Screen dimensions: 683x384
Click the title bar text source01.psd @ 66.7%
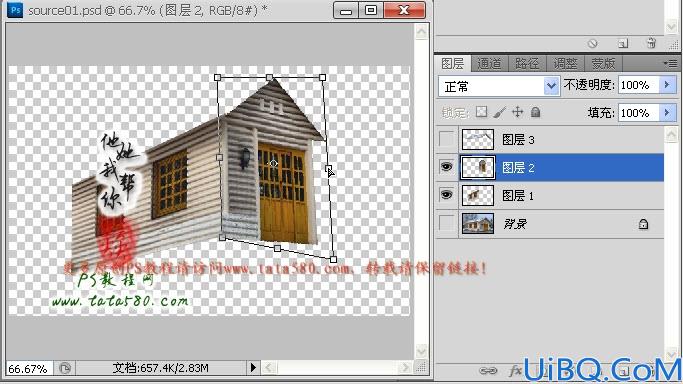pyautogui.click(x=91, y=10)
